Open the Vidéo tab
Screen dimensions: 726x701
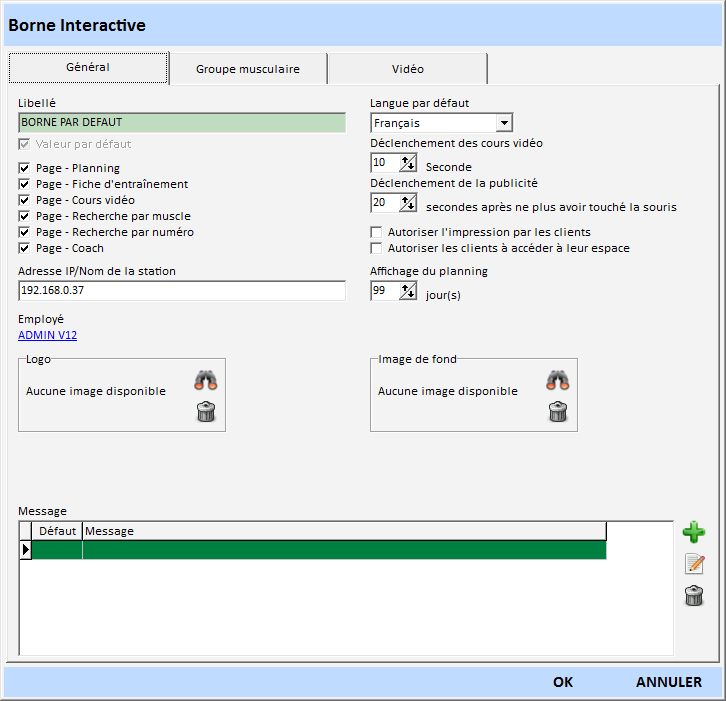407,69
